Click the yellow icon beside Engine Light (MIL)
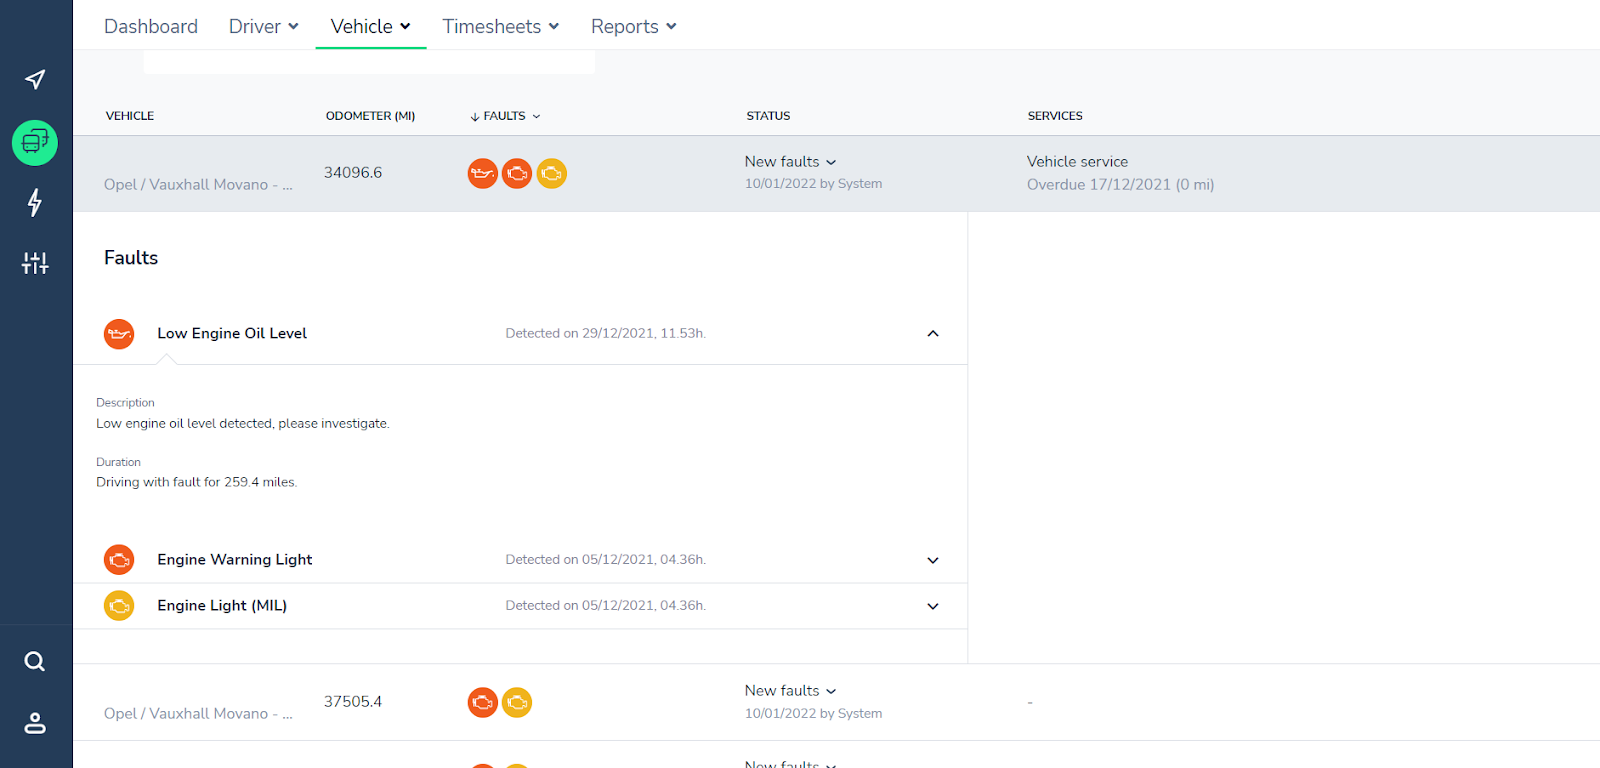The width and height of the screenshot is (1600, 768). [x=119, y=606]
